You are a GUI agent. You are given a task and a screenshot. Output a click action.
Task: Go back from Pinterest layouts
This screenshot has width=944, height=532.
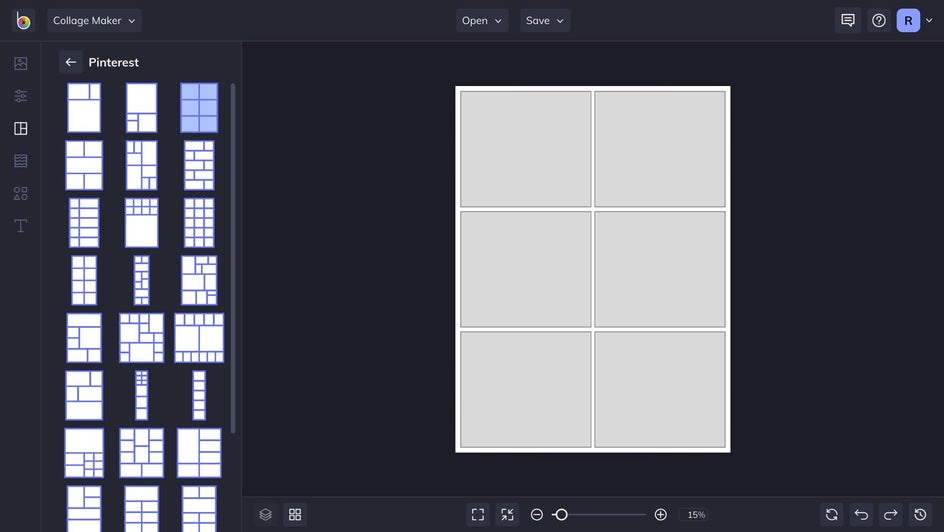(x=70, y=62)
